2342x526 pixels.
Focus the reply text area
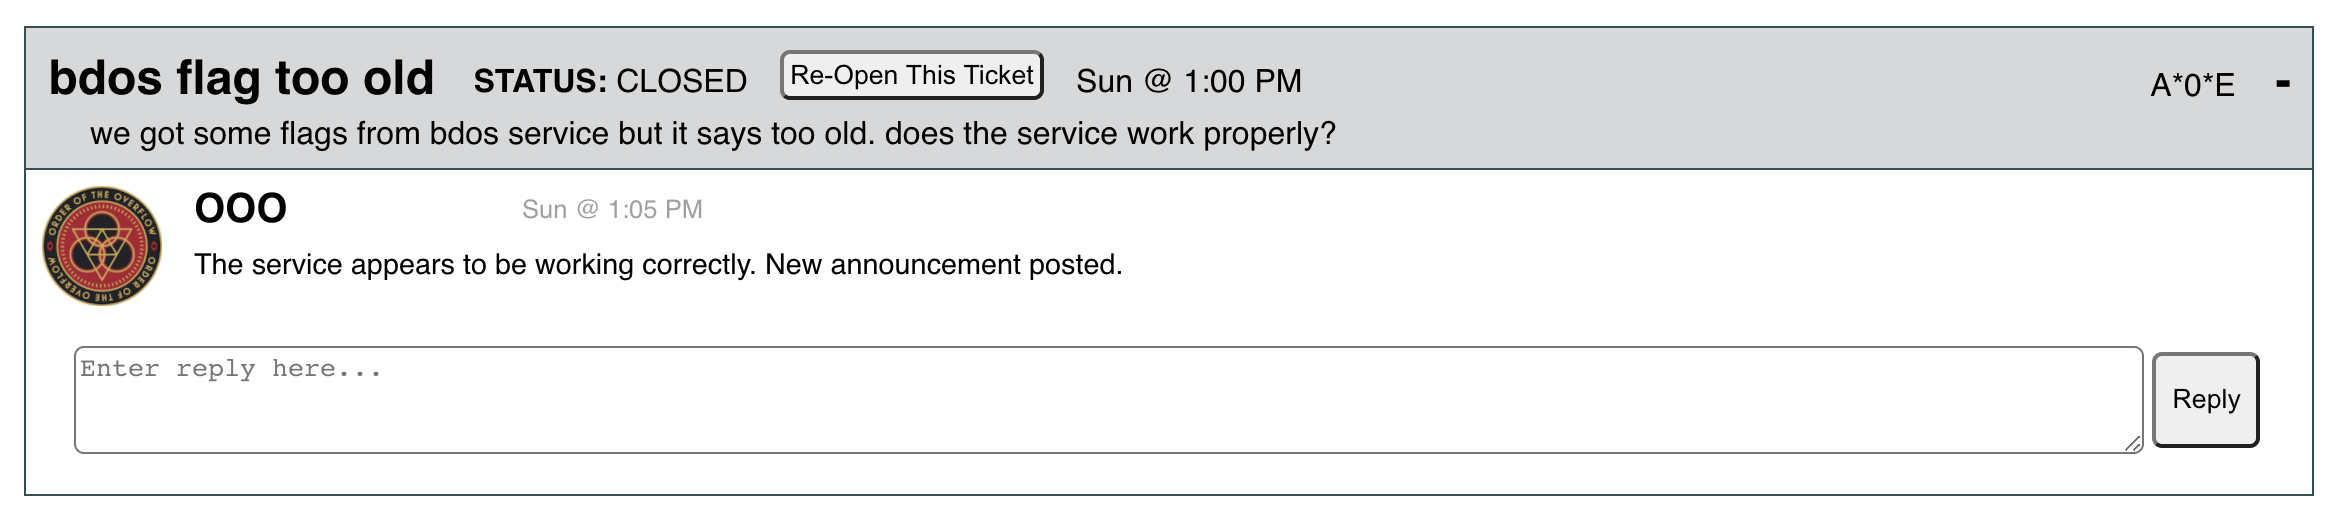(1108, 400)
